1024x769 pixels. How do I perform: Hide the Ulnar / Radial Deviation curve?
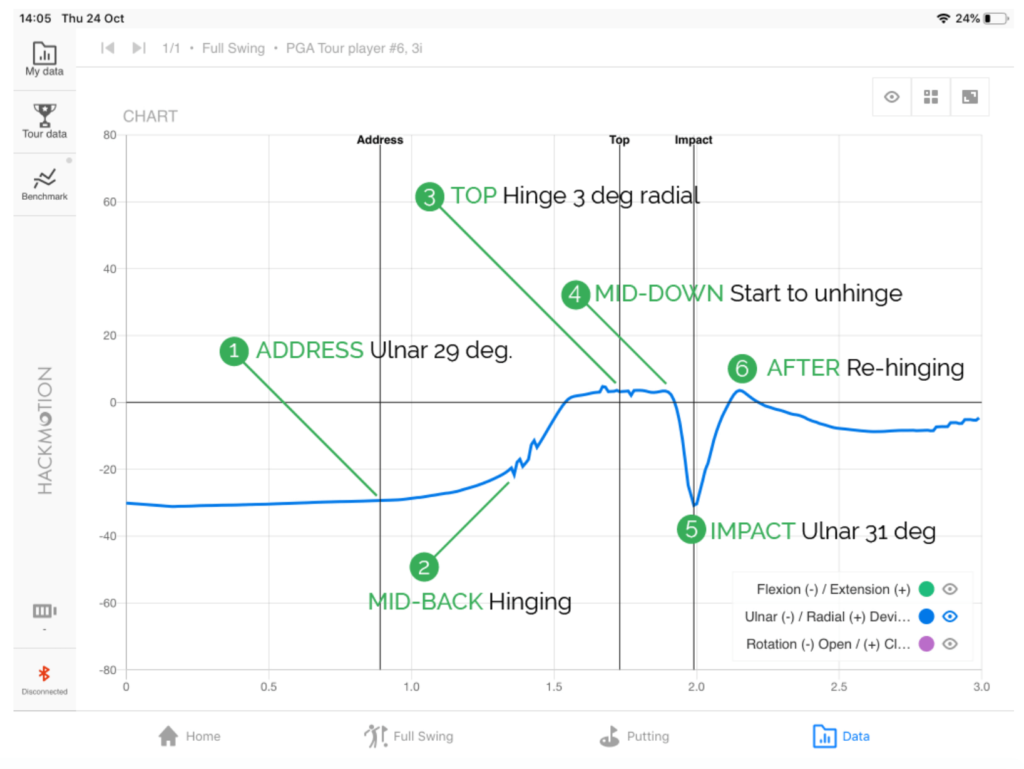[x=951, y=617]
